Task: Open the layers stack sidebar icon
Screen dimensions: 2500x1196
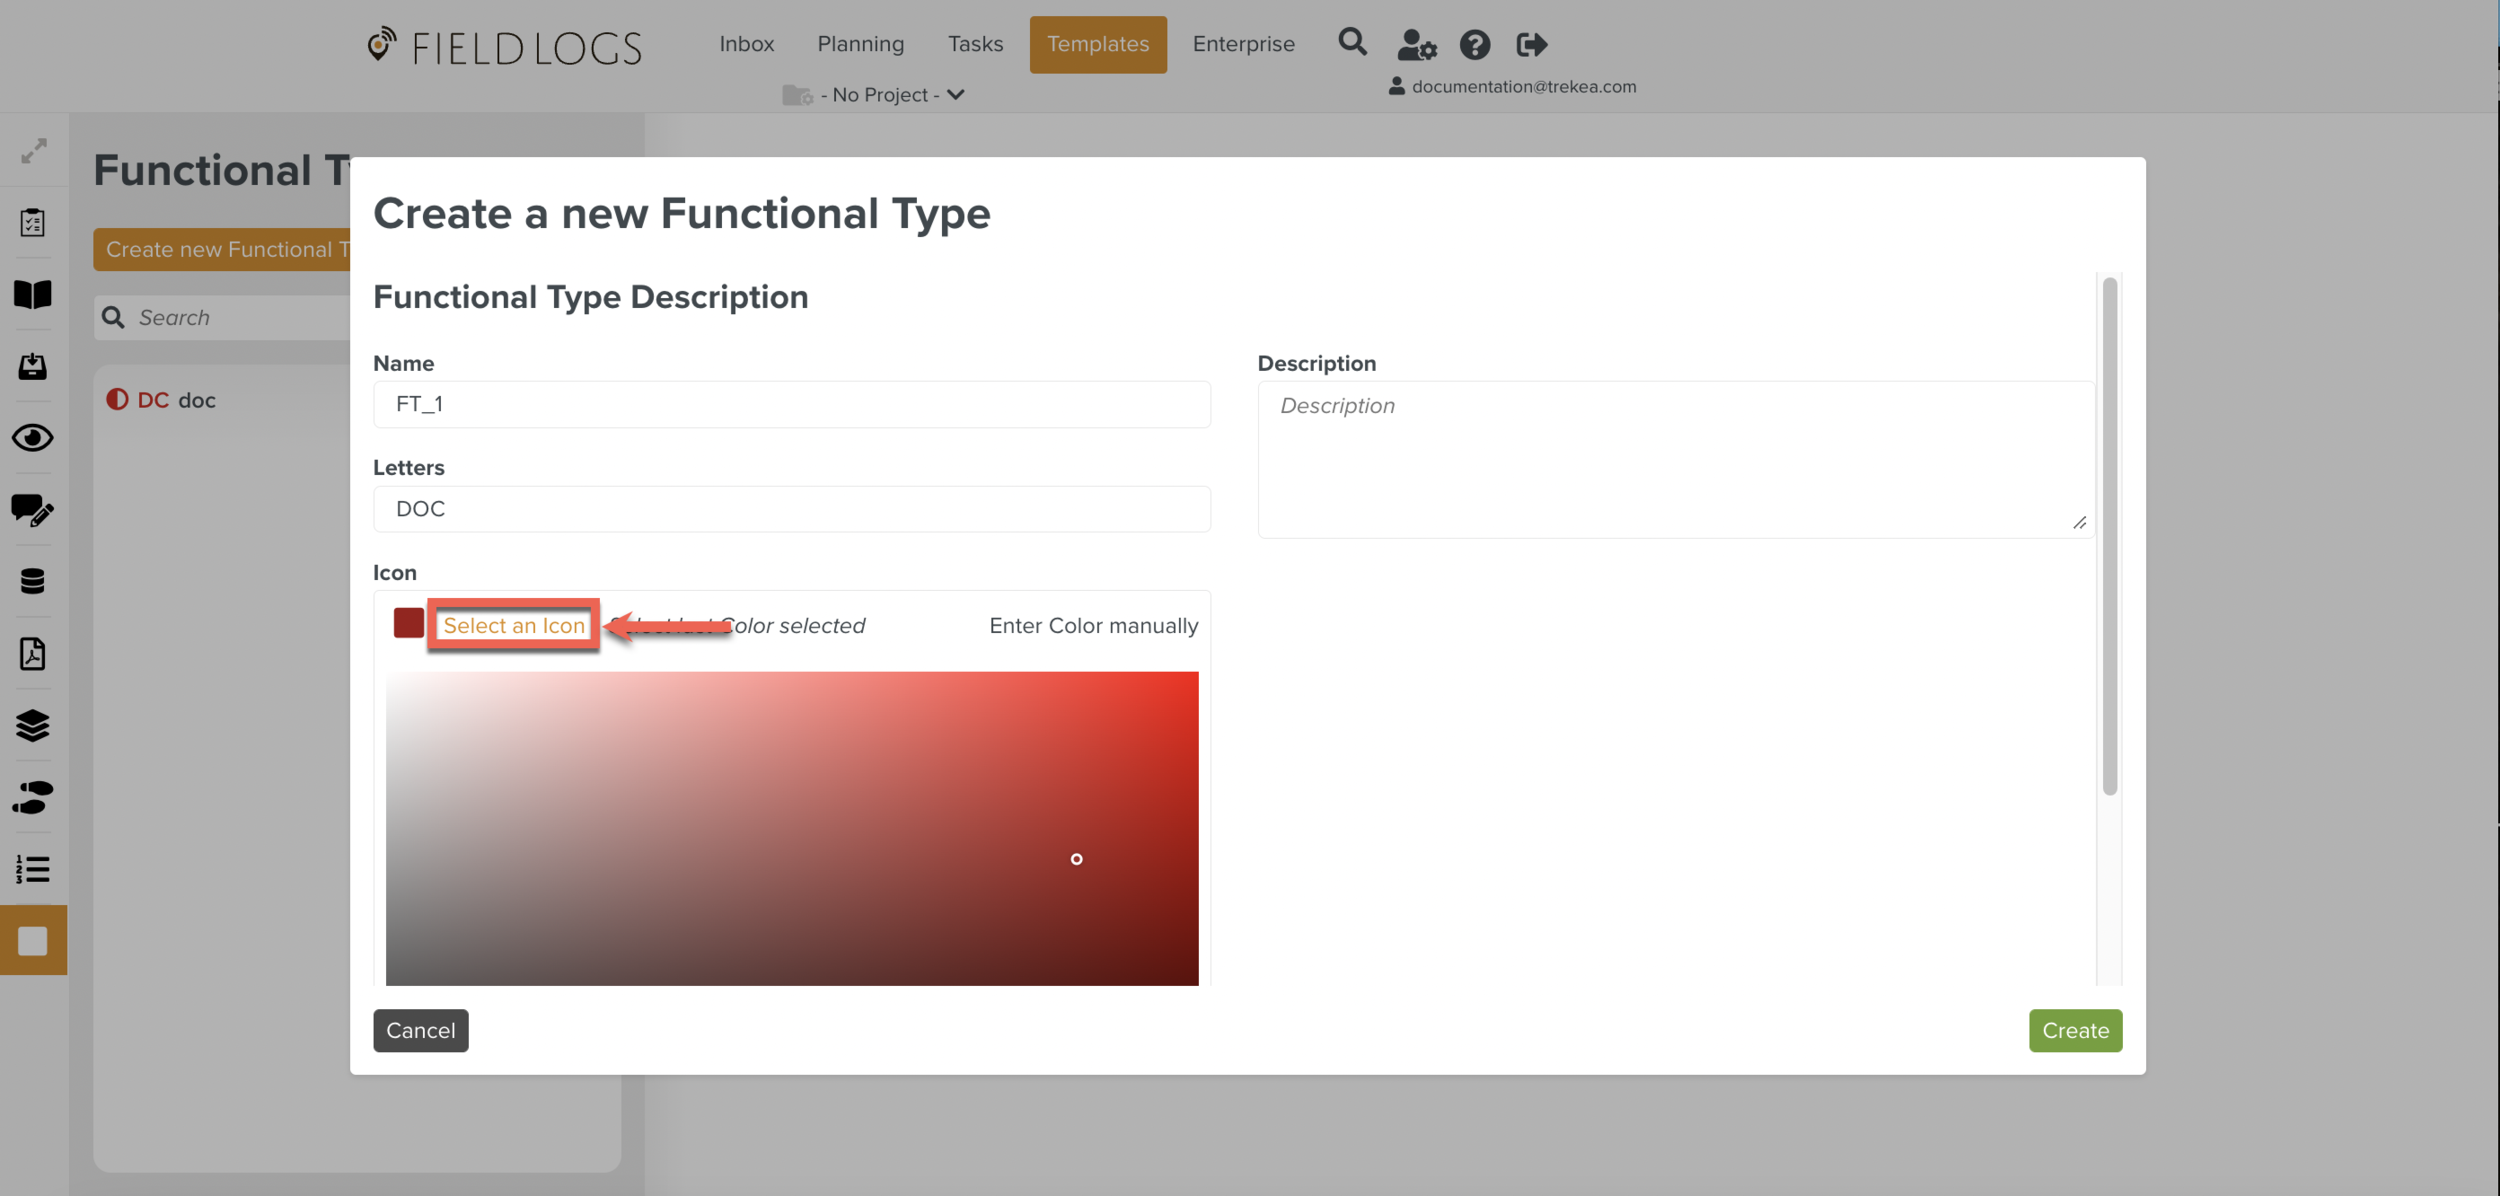Action: click(33, 725)
